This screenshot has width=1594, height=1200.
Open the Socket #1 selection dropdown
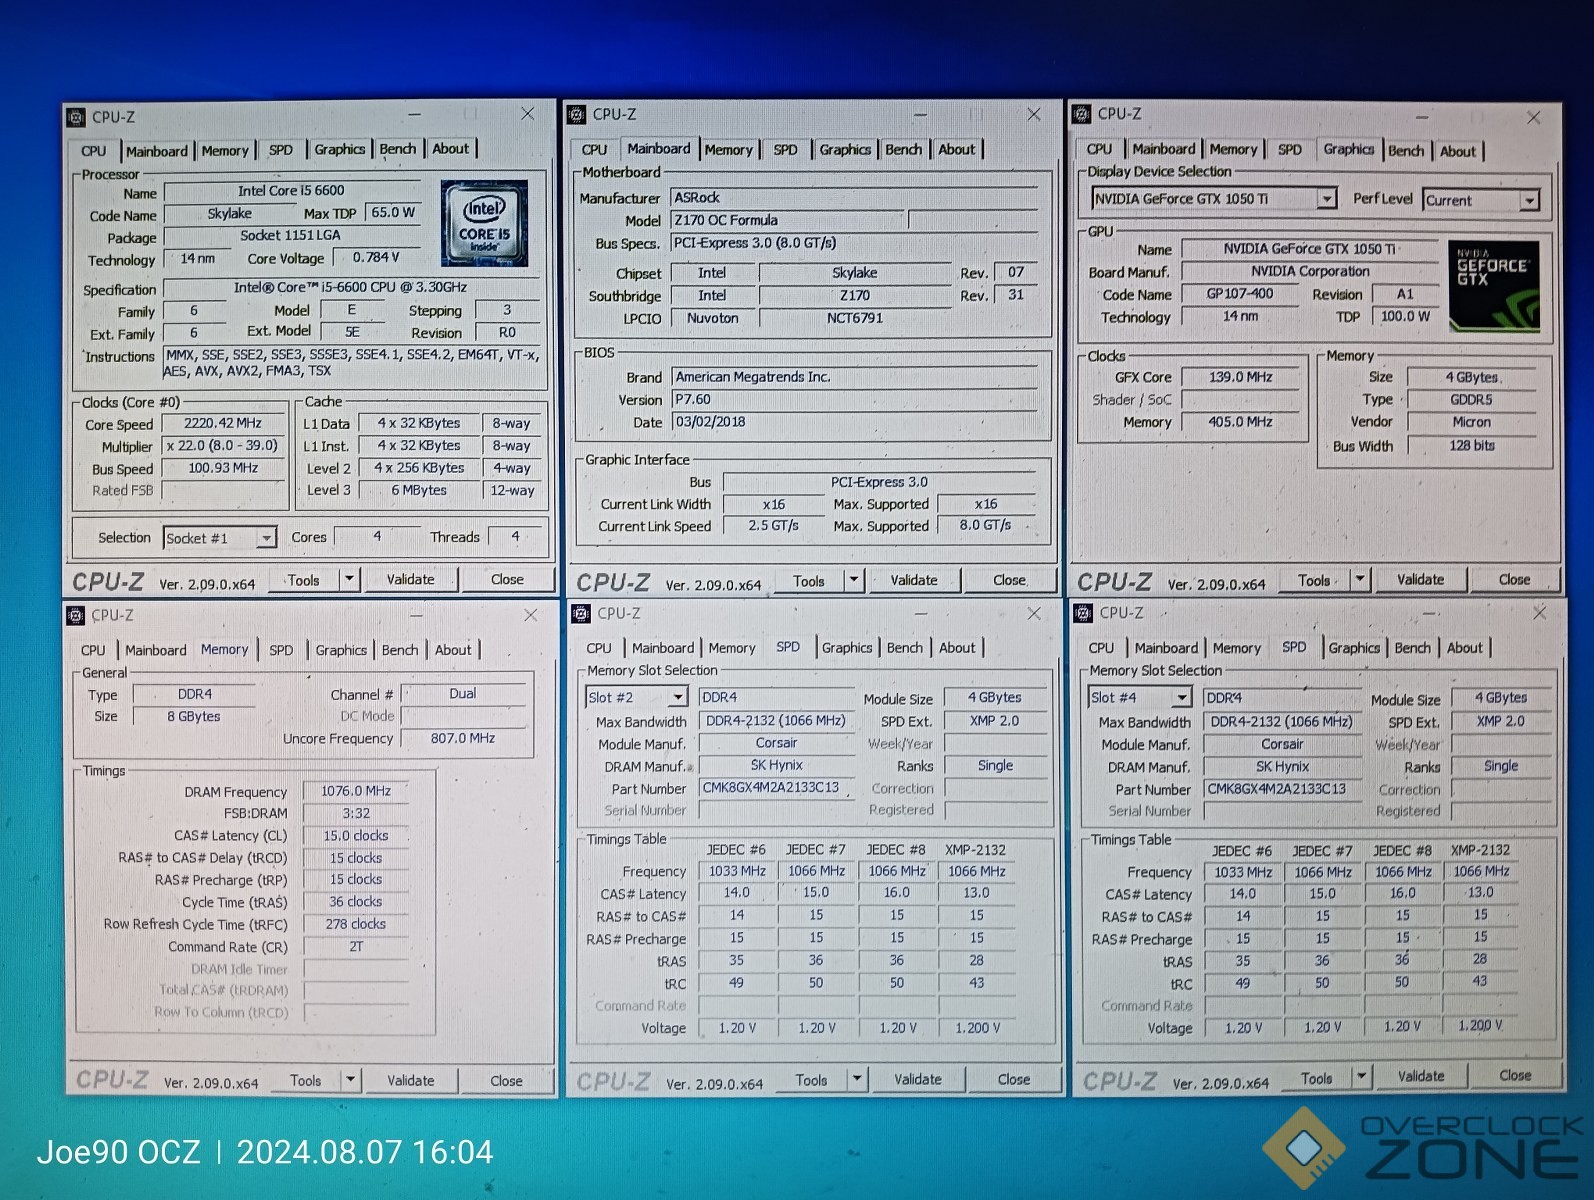pos(266,538)
